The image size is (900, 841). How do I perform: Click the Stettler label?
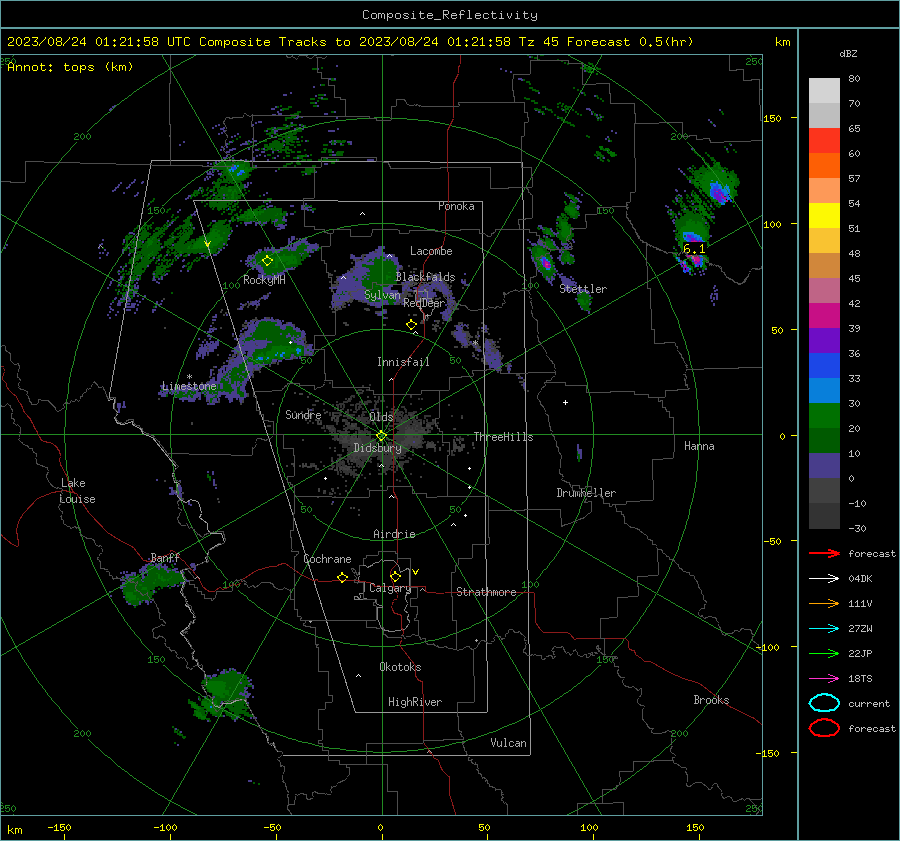point(583,289)
